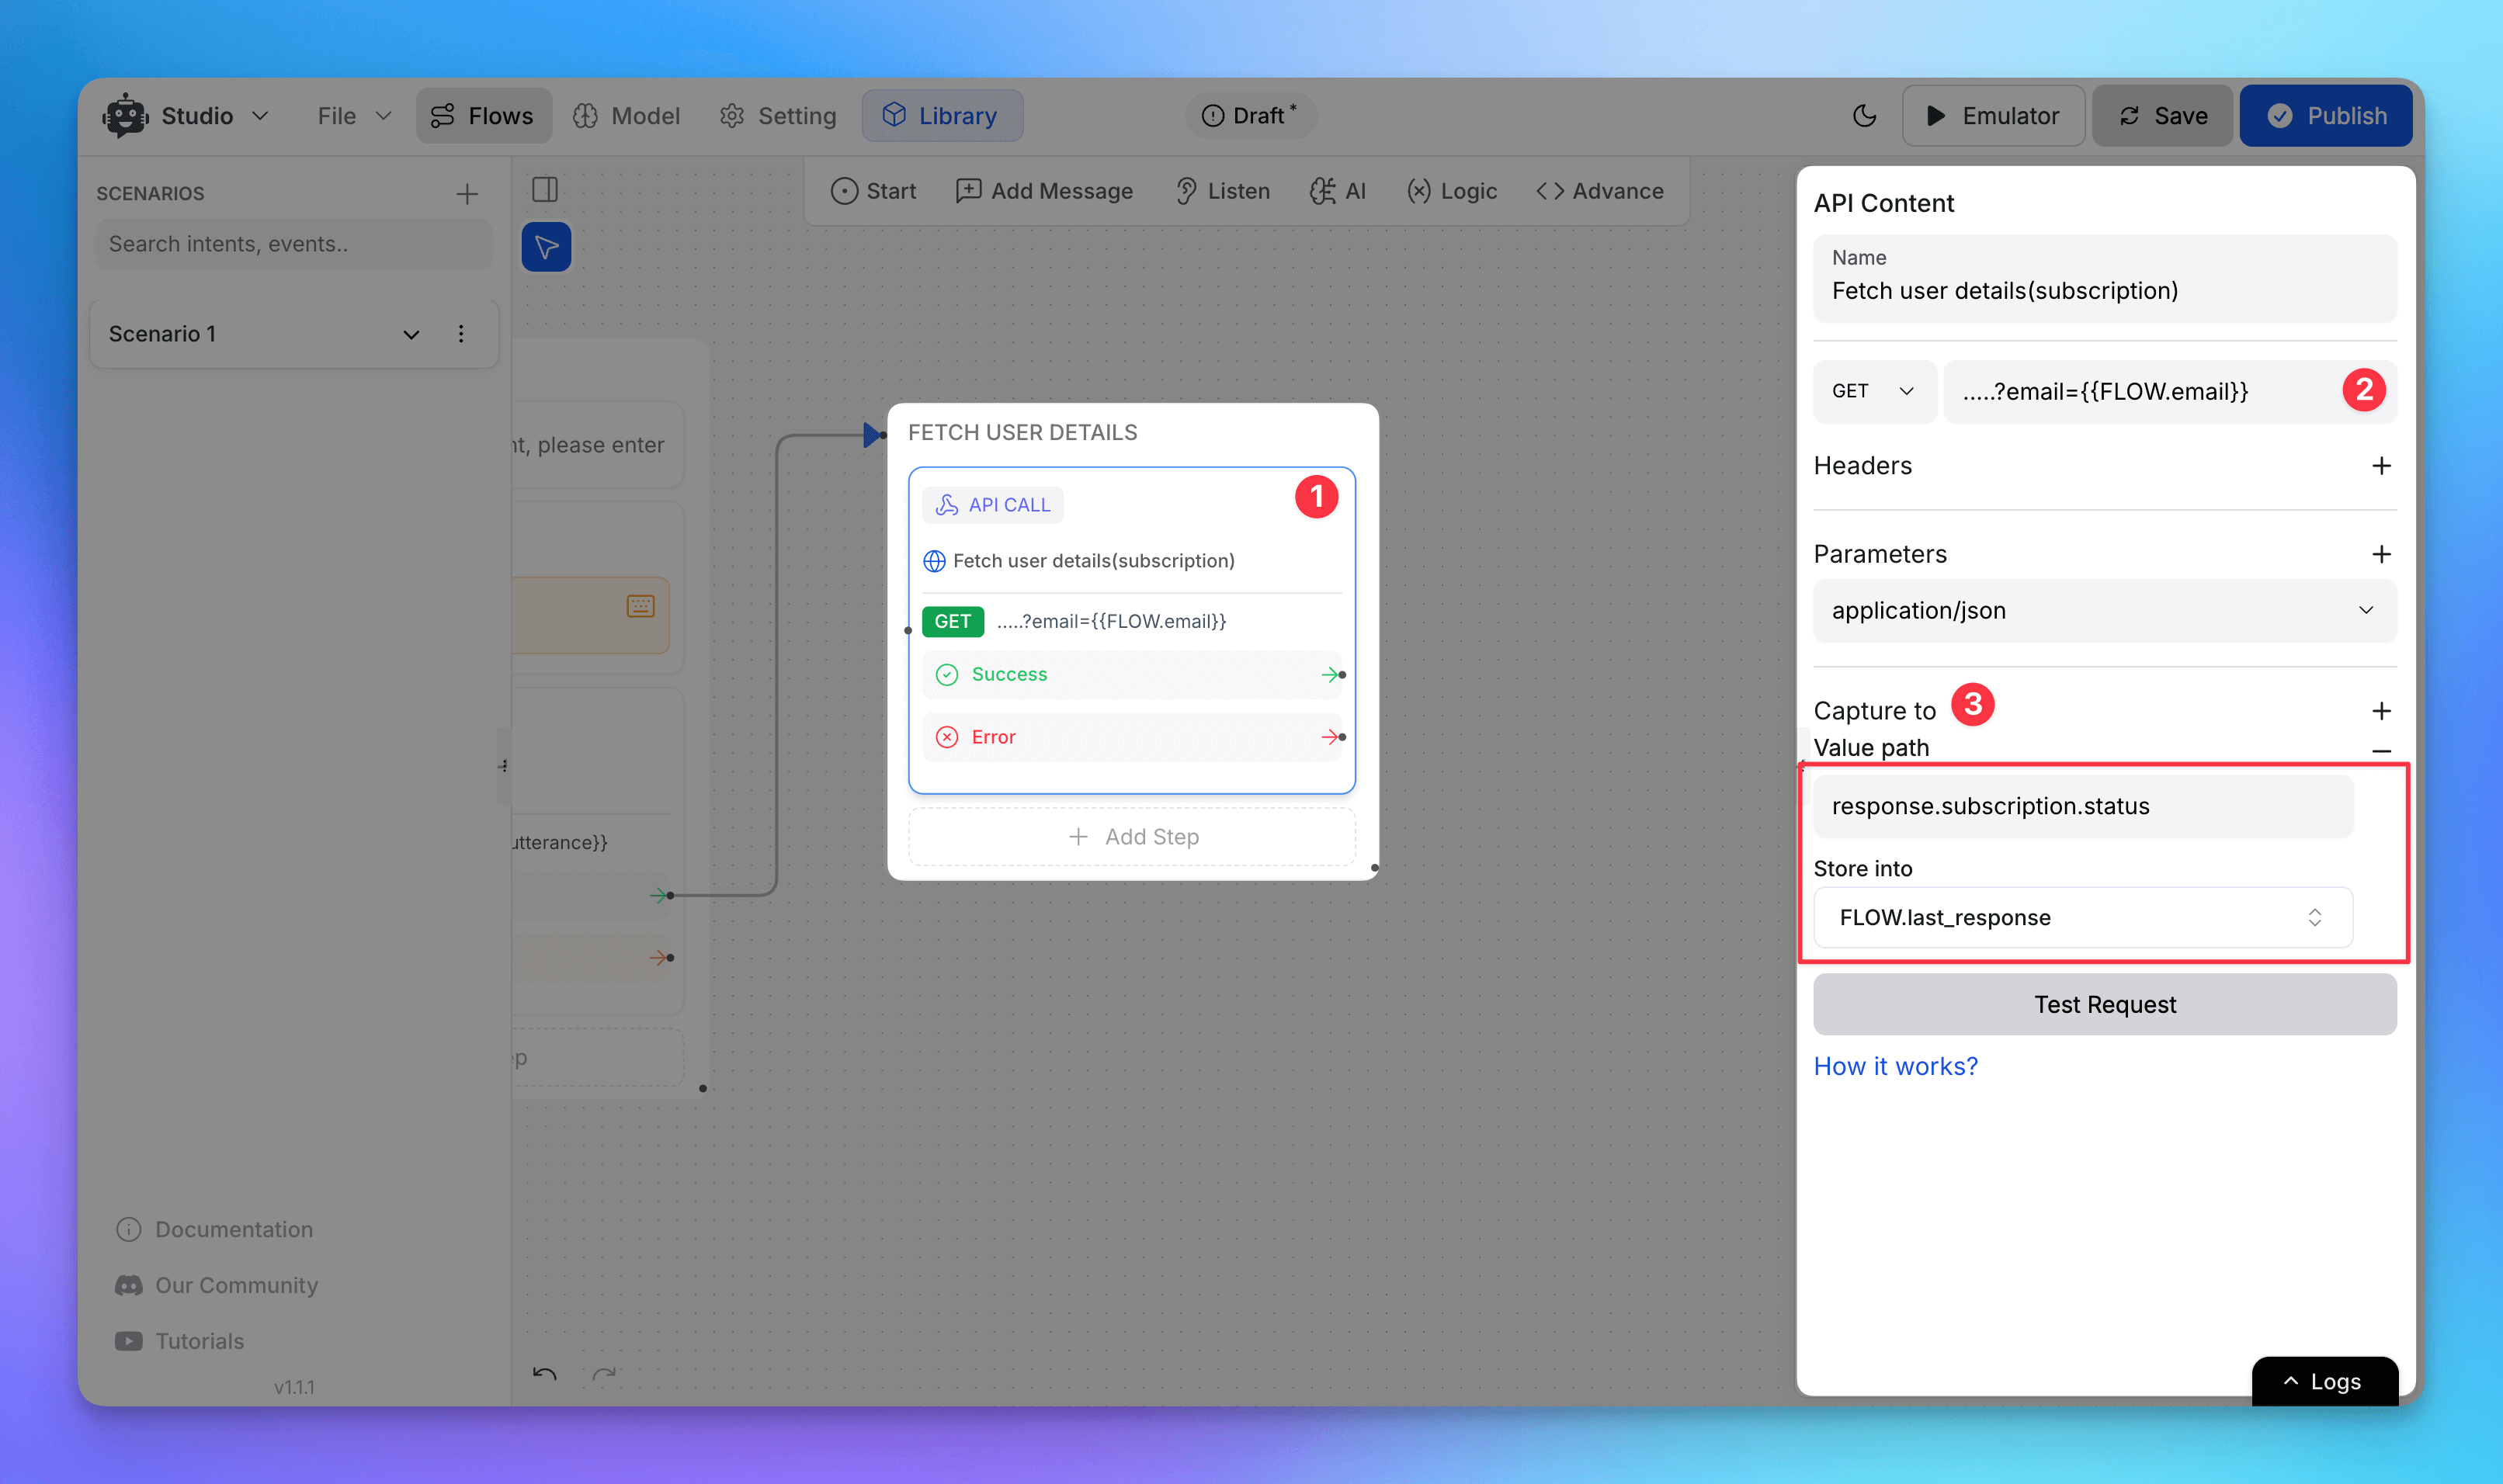Open the application/json content type dropdown

[2105, 611]
